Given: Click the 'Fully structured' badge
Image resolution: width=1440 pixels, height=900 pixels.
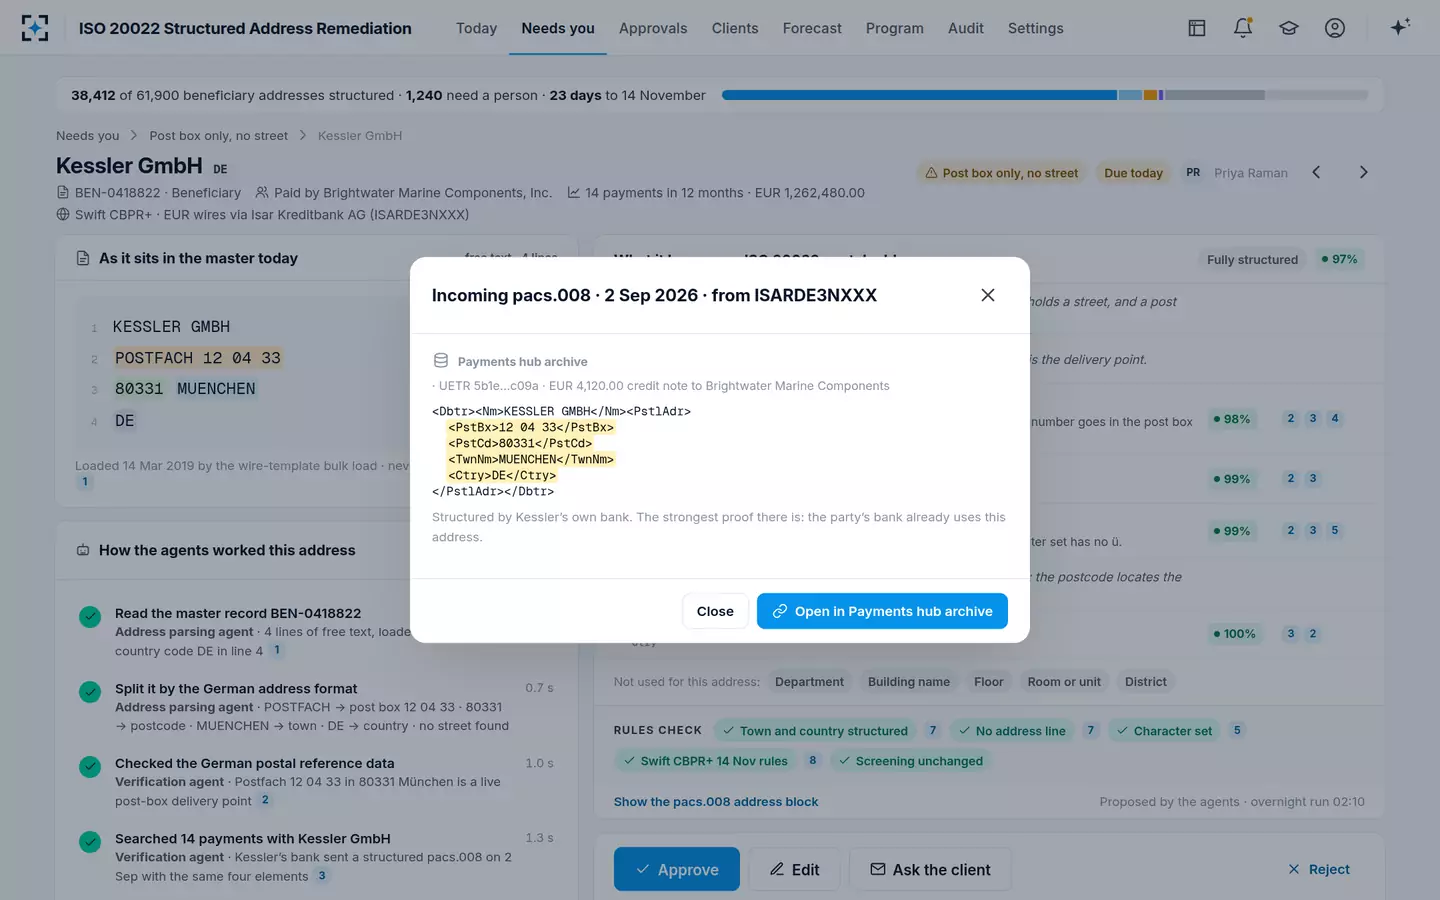Looking at the screenshot, I should point(1252,259).
